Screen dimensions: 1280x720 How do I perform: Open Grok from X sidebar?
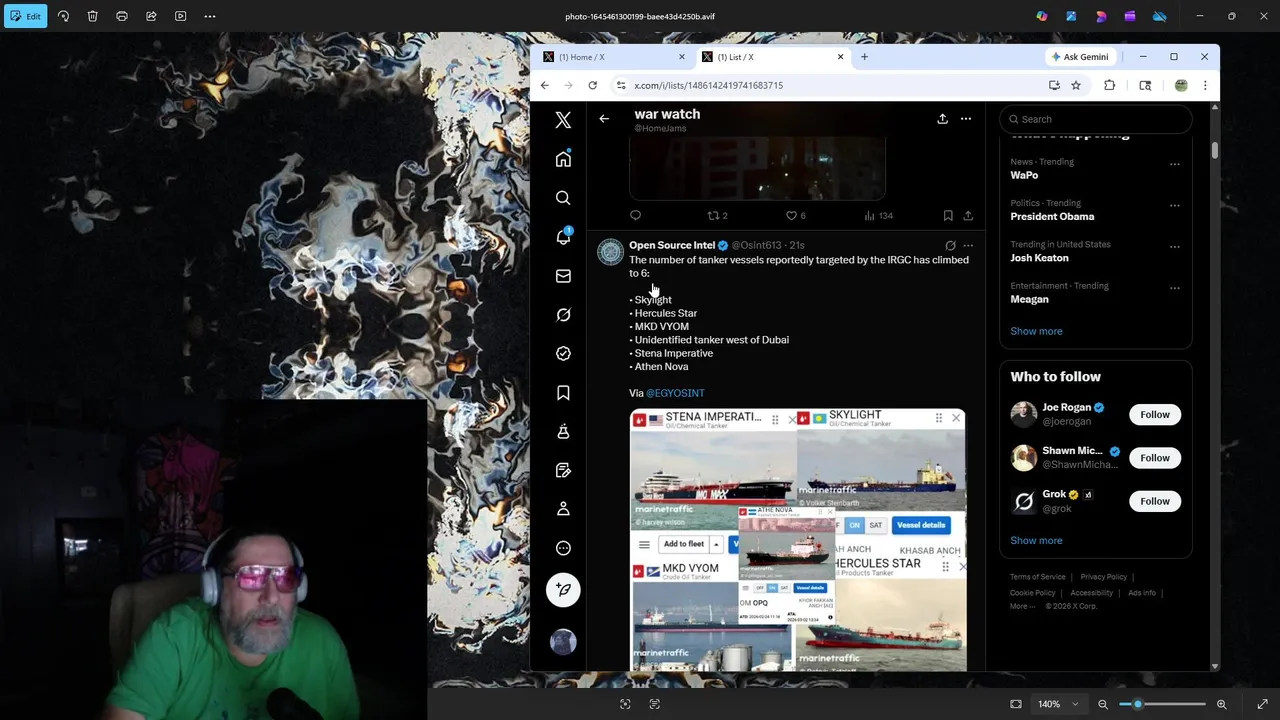(563, 315)
